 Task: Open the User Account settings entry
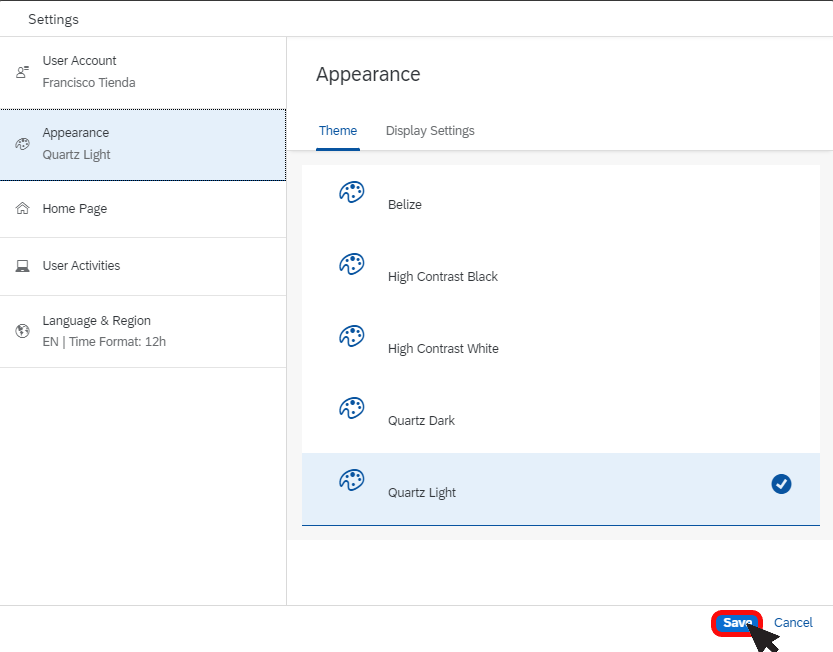click(143, 72)
